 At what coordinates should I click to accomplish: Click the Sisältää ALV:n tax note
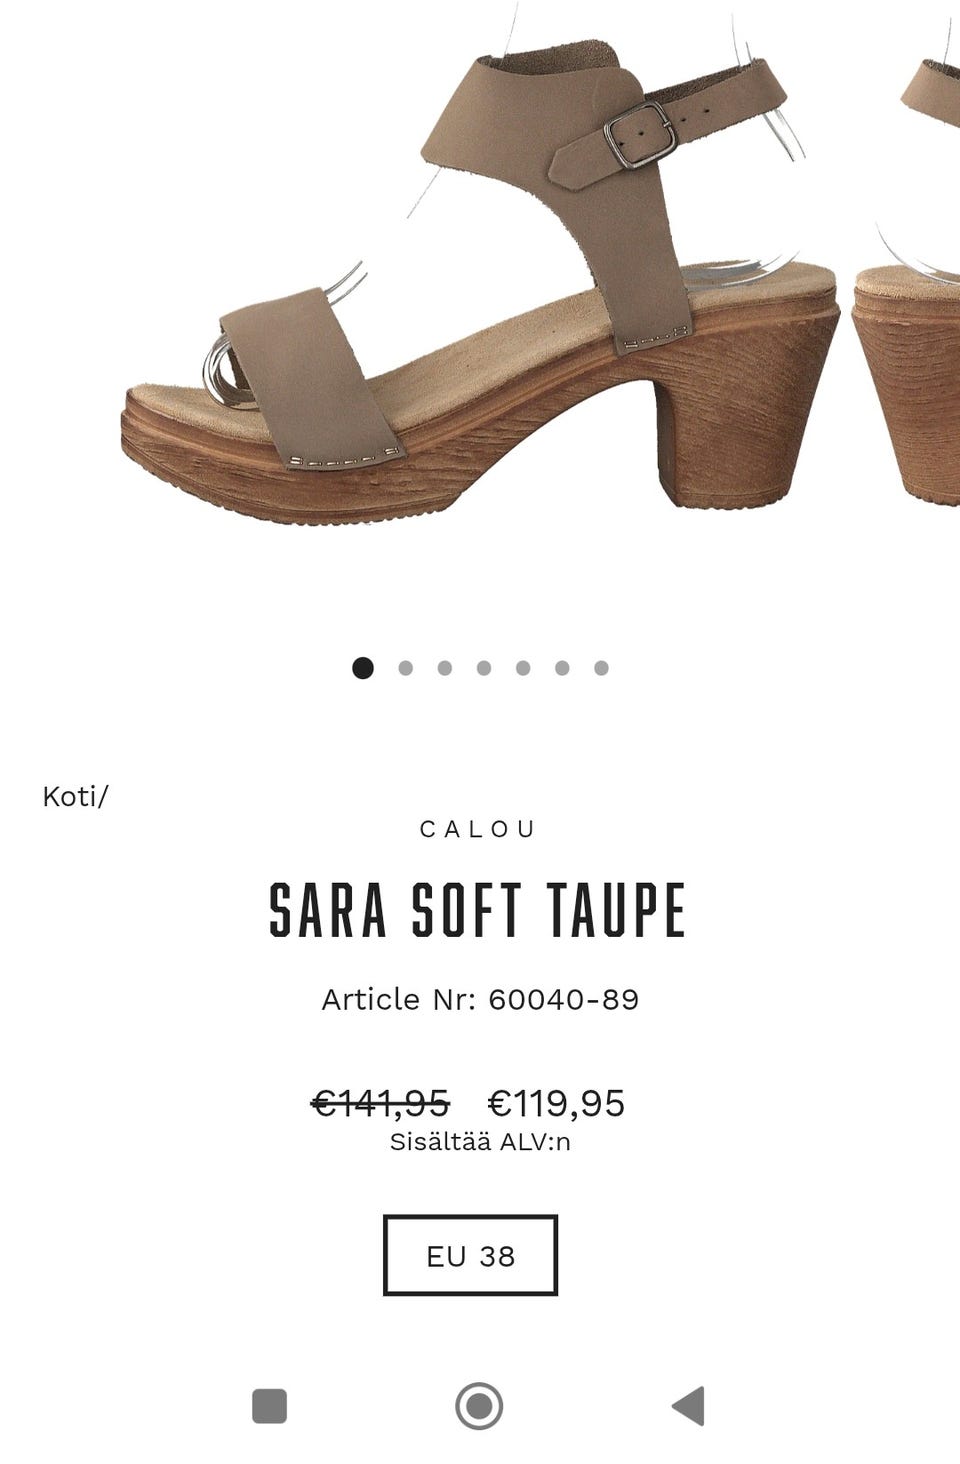coord(480,1141)
